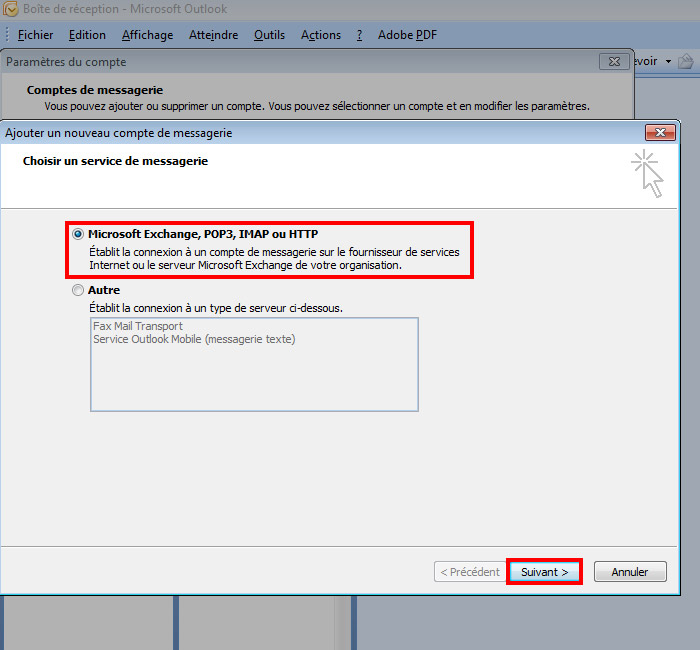Viewport: 700px width, 650px height.
Task: Open the Adobe PDF menu
Action: click(407, 35)
